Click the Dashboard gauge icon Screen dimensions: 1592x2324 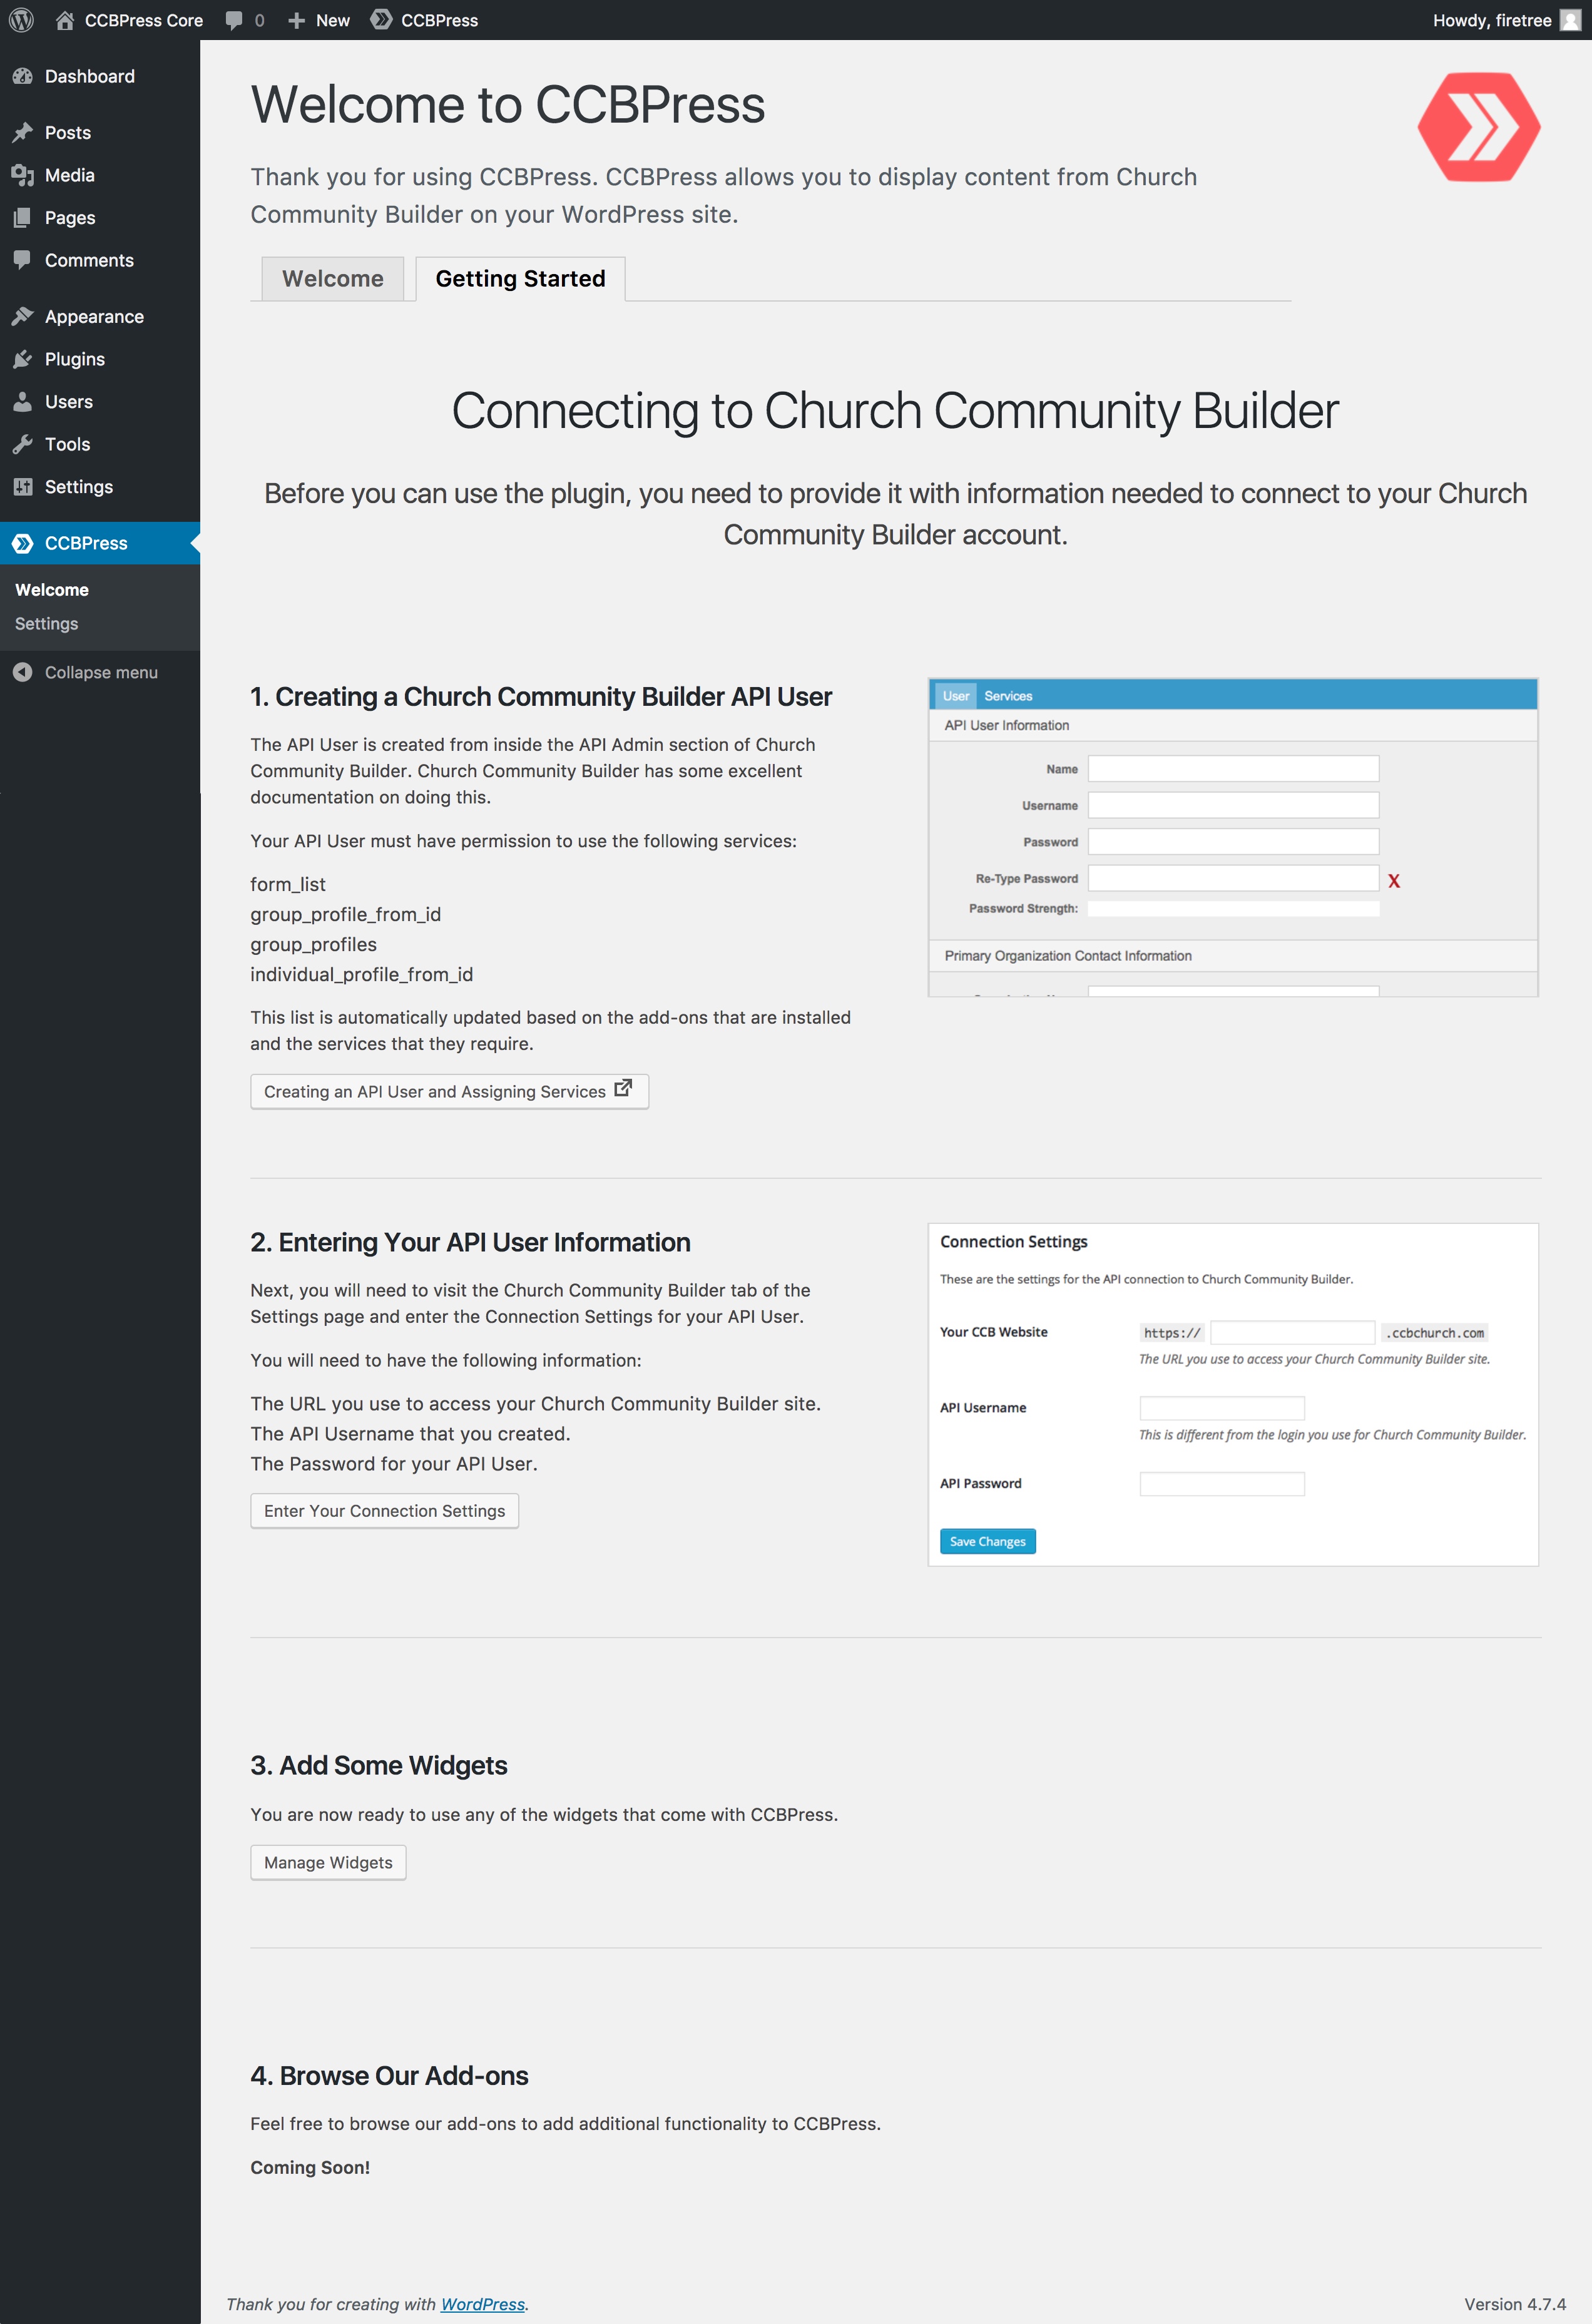coord(23,76)
